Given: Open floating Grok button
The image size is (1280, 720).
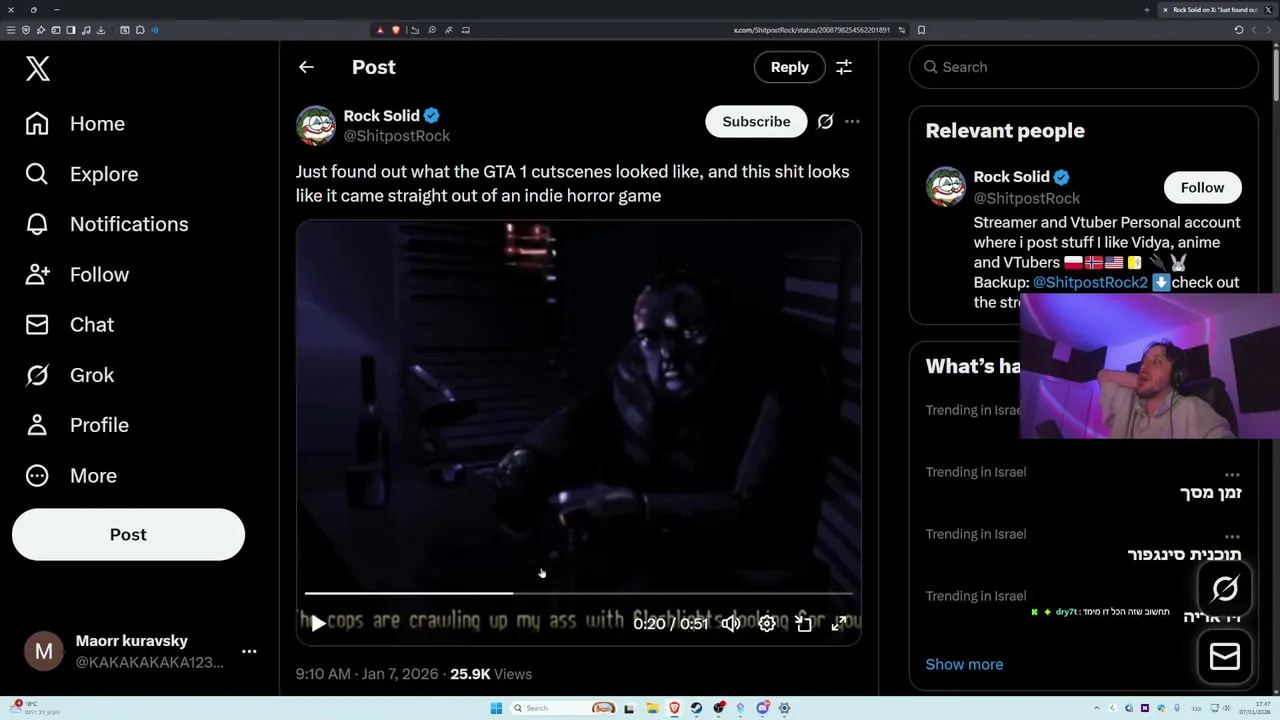Looking at the screenshot, I should [x=1225, y=589].
